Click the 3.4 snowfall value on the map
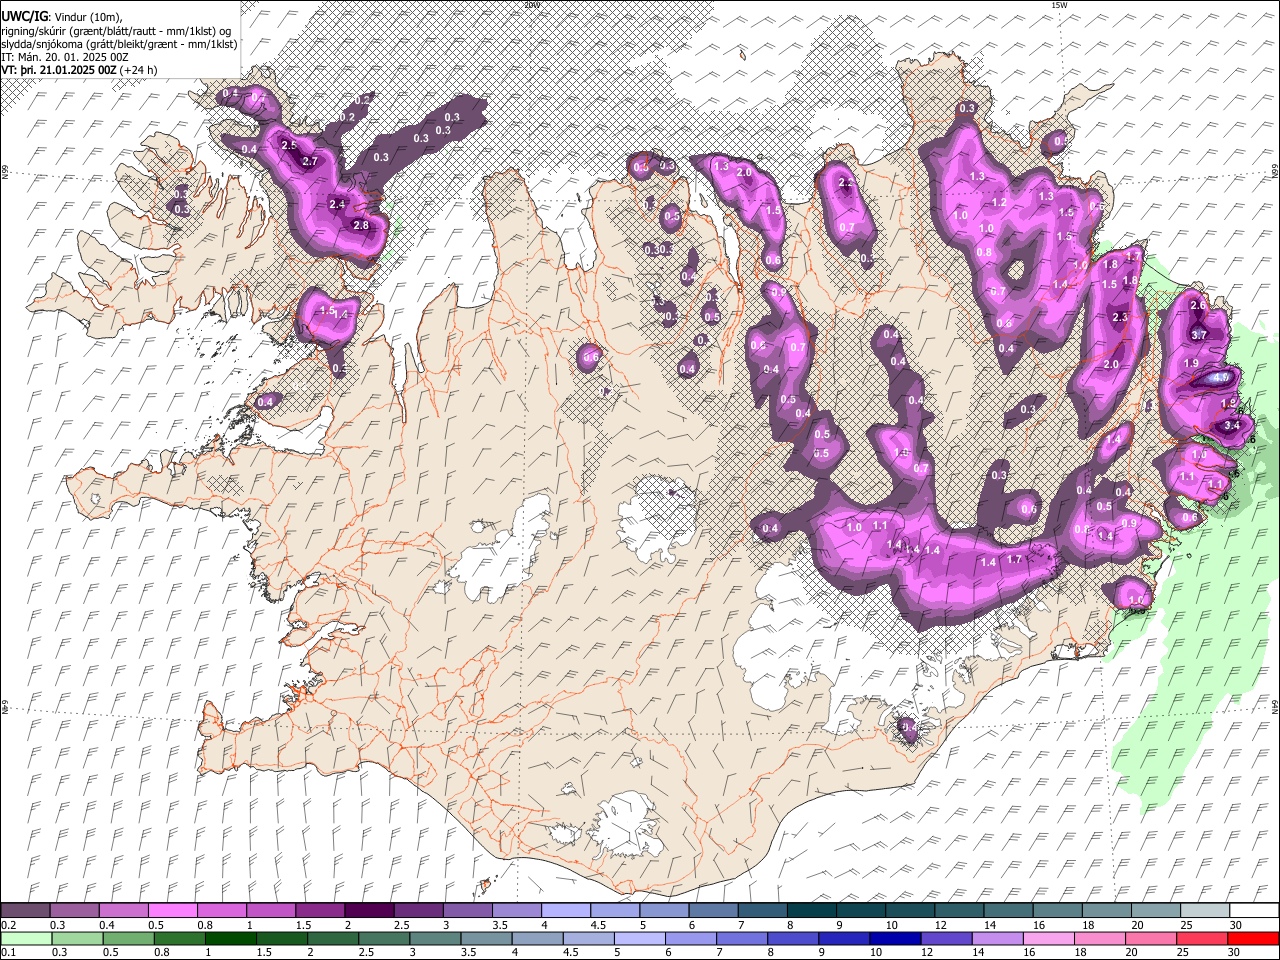This screenshot has width=1280, height=960. [1232, 425]
